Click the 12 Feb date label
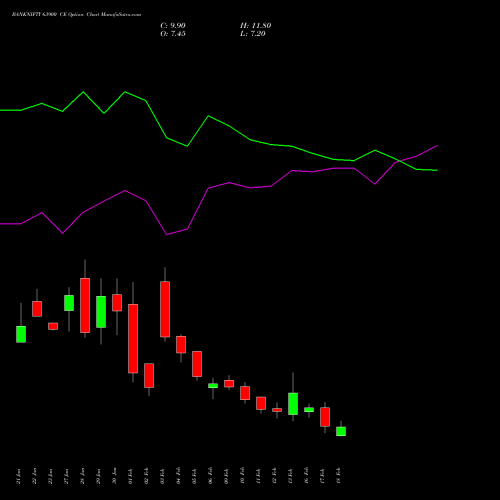 coord(275,476)
